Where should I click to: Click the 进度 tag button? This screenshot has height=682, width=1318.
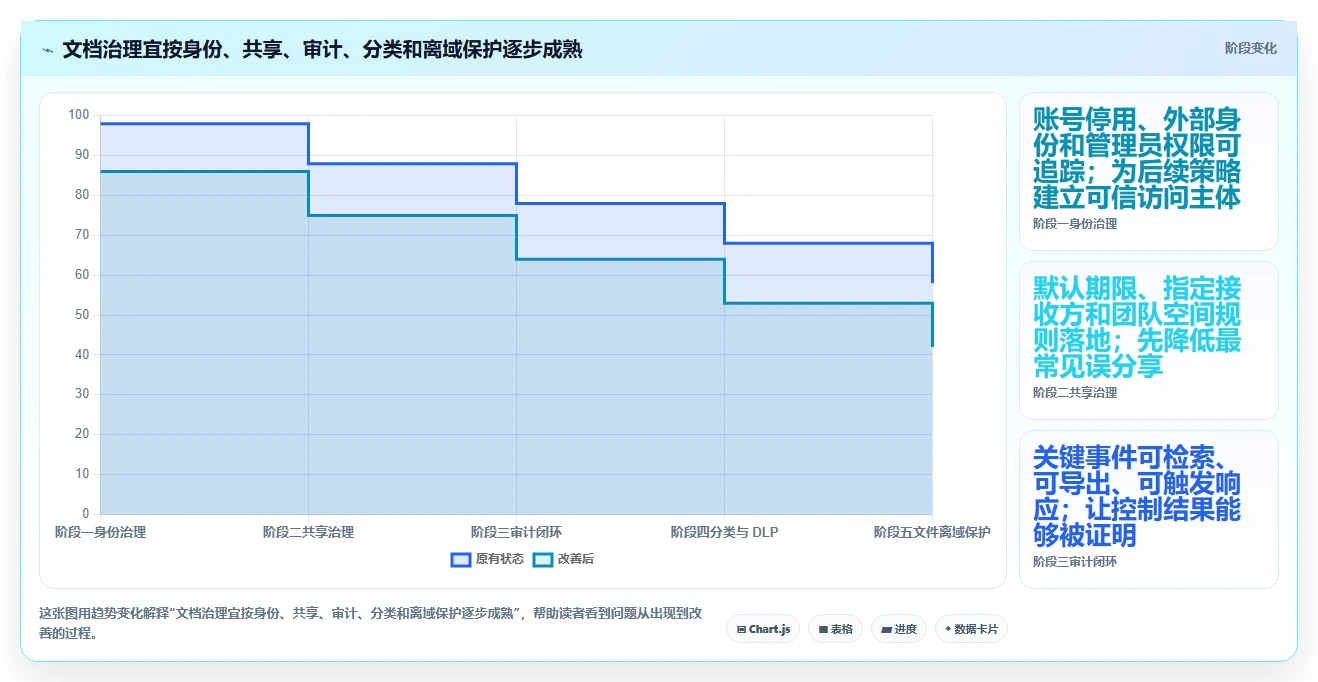click(899, 629)
